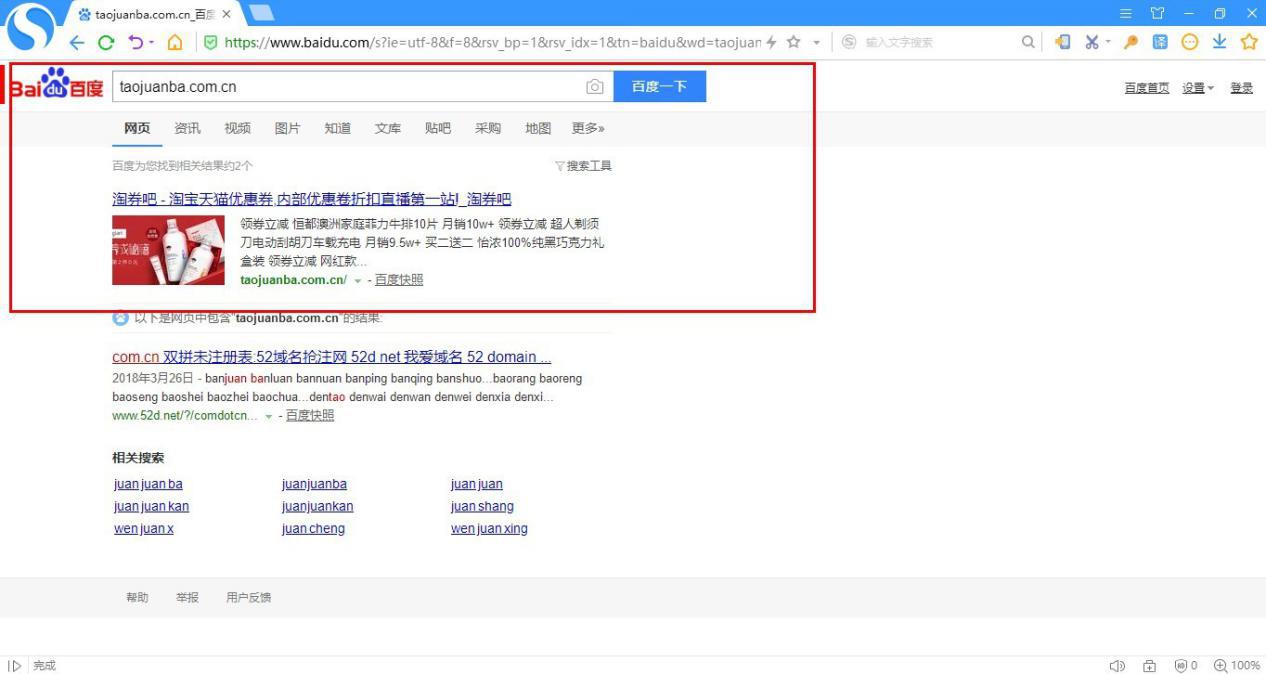Open favorites star at toolbar far right
This screenshot has height=674, width=1266.
[x=1248, y=42]
